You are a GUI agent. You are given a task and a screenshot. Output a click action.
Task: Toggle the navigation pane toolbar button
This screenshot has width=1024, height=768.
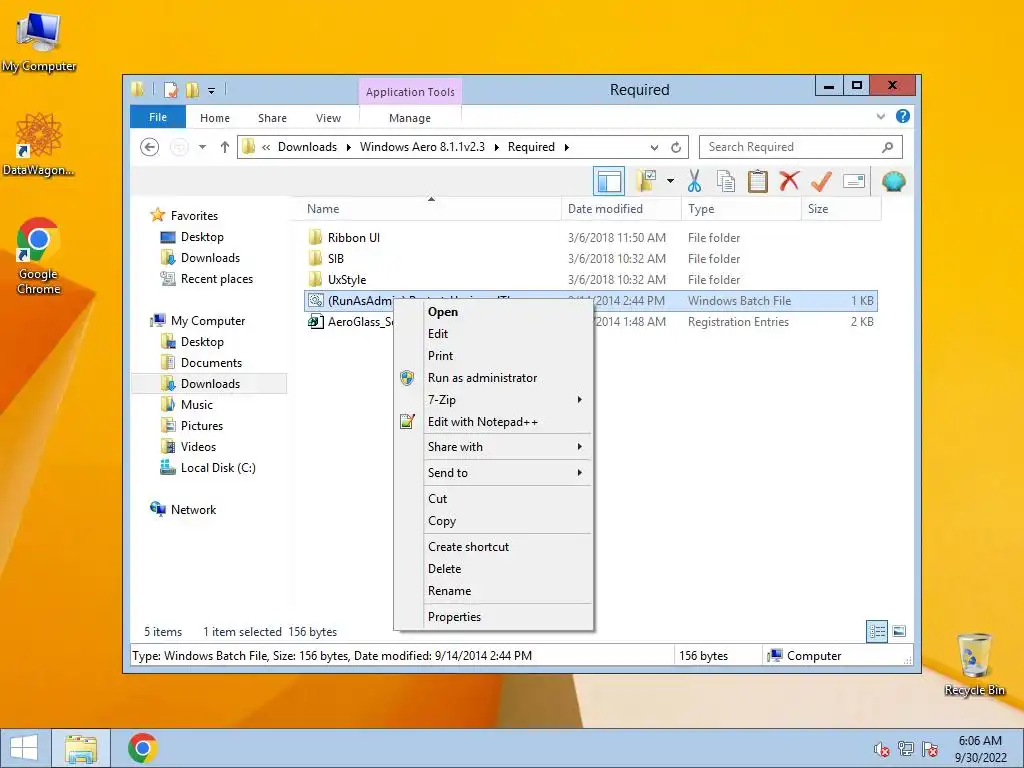(609, 181)
